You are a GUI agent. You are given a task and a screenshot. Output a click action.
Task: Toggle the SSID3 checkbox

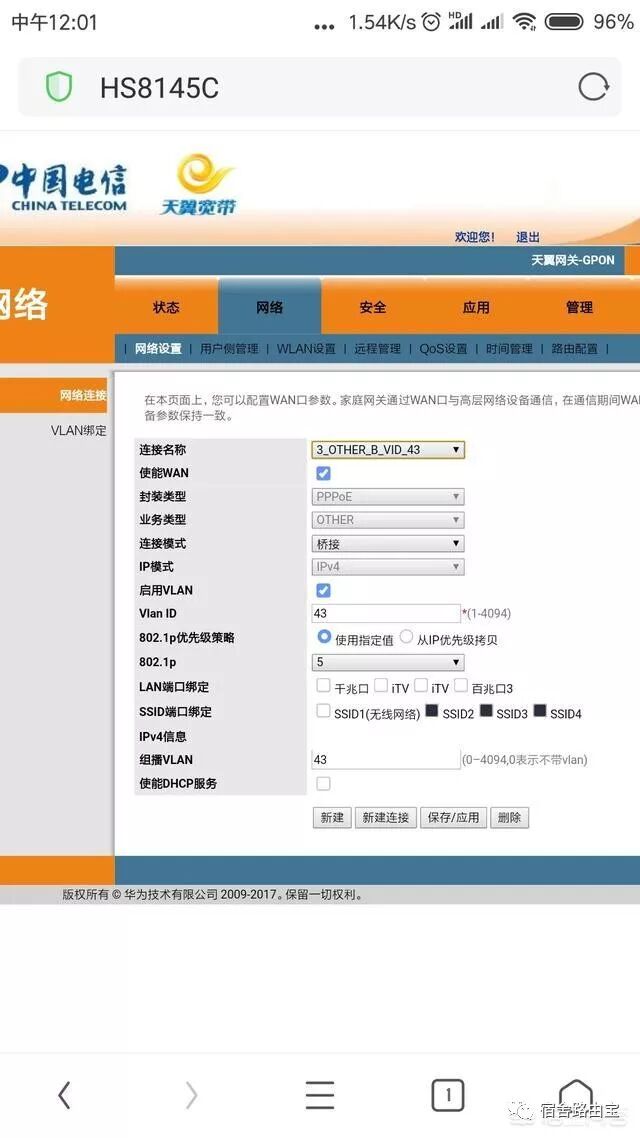coord(486,711)
